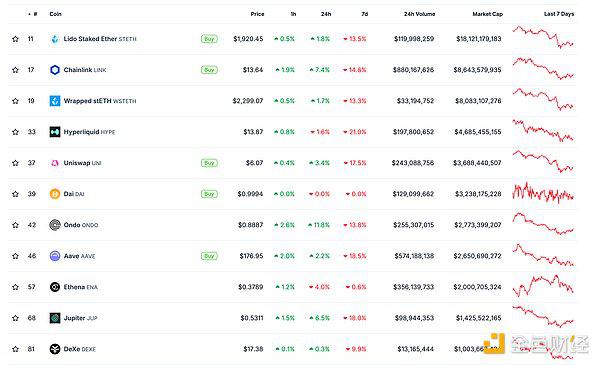The width and height of the screenshot is (600, 365).
Task: Sort by Price column header
Action: coord(257,14)
